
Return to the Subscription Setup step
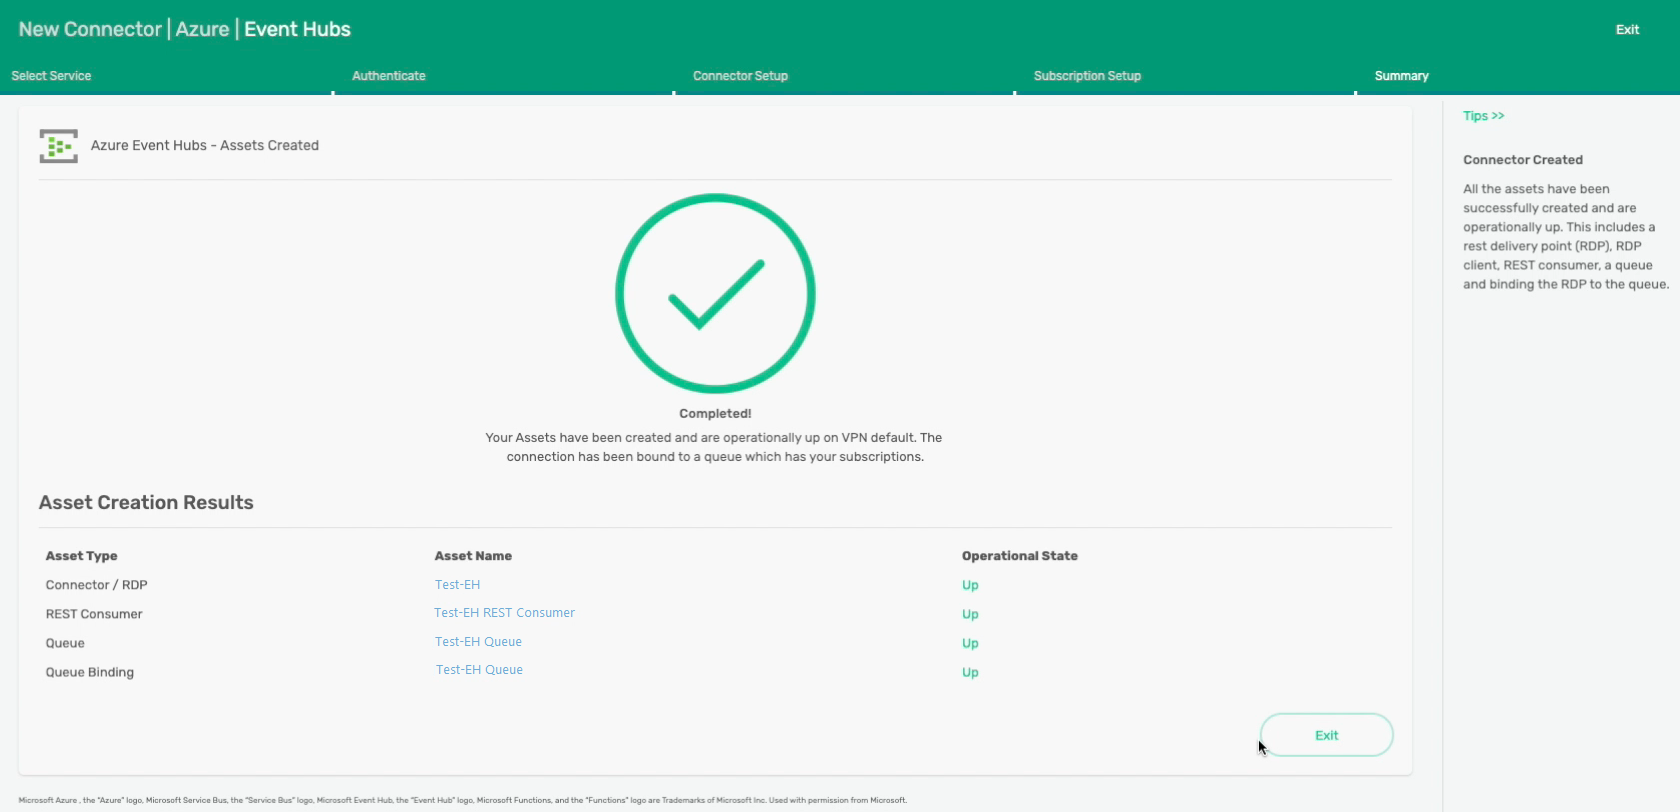pyautogui.click(x=1087, y=76)
